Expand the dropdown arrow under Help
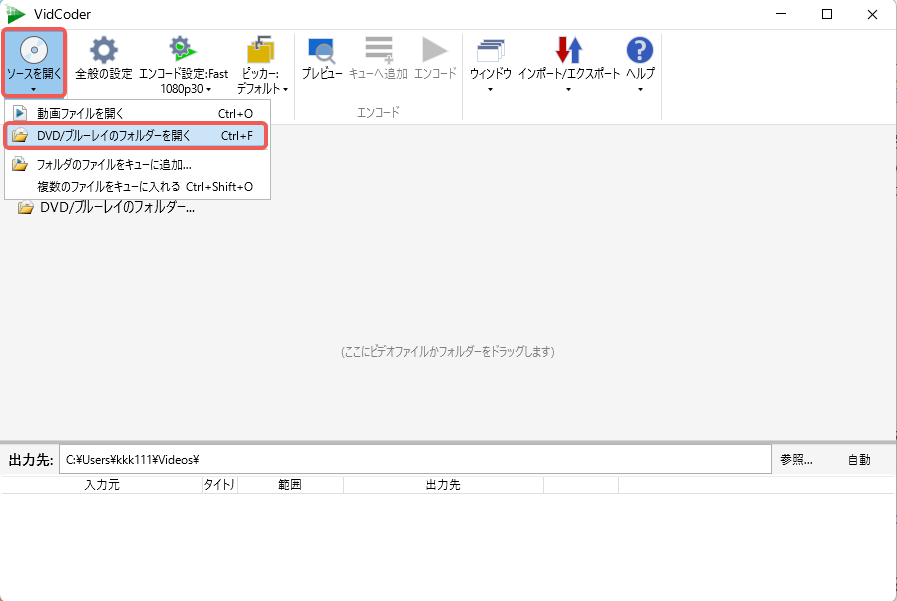The height and width of the screenshot is (601, 897). pos(639,90)
